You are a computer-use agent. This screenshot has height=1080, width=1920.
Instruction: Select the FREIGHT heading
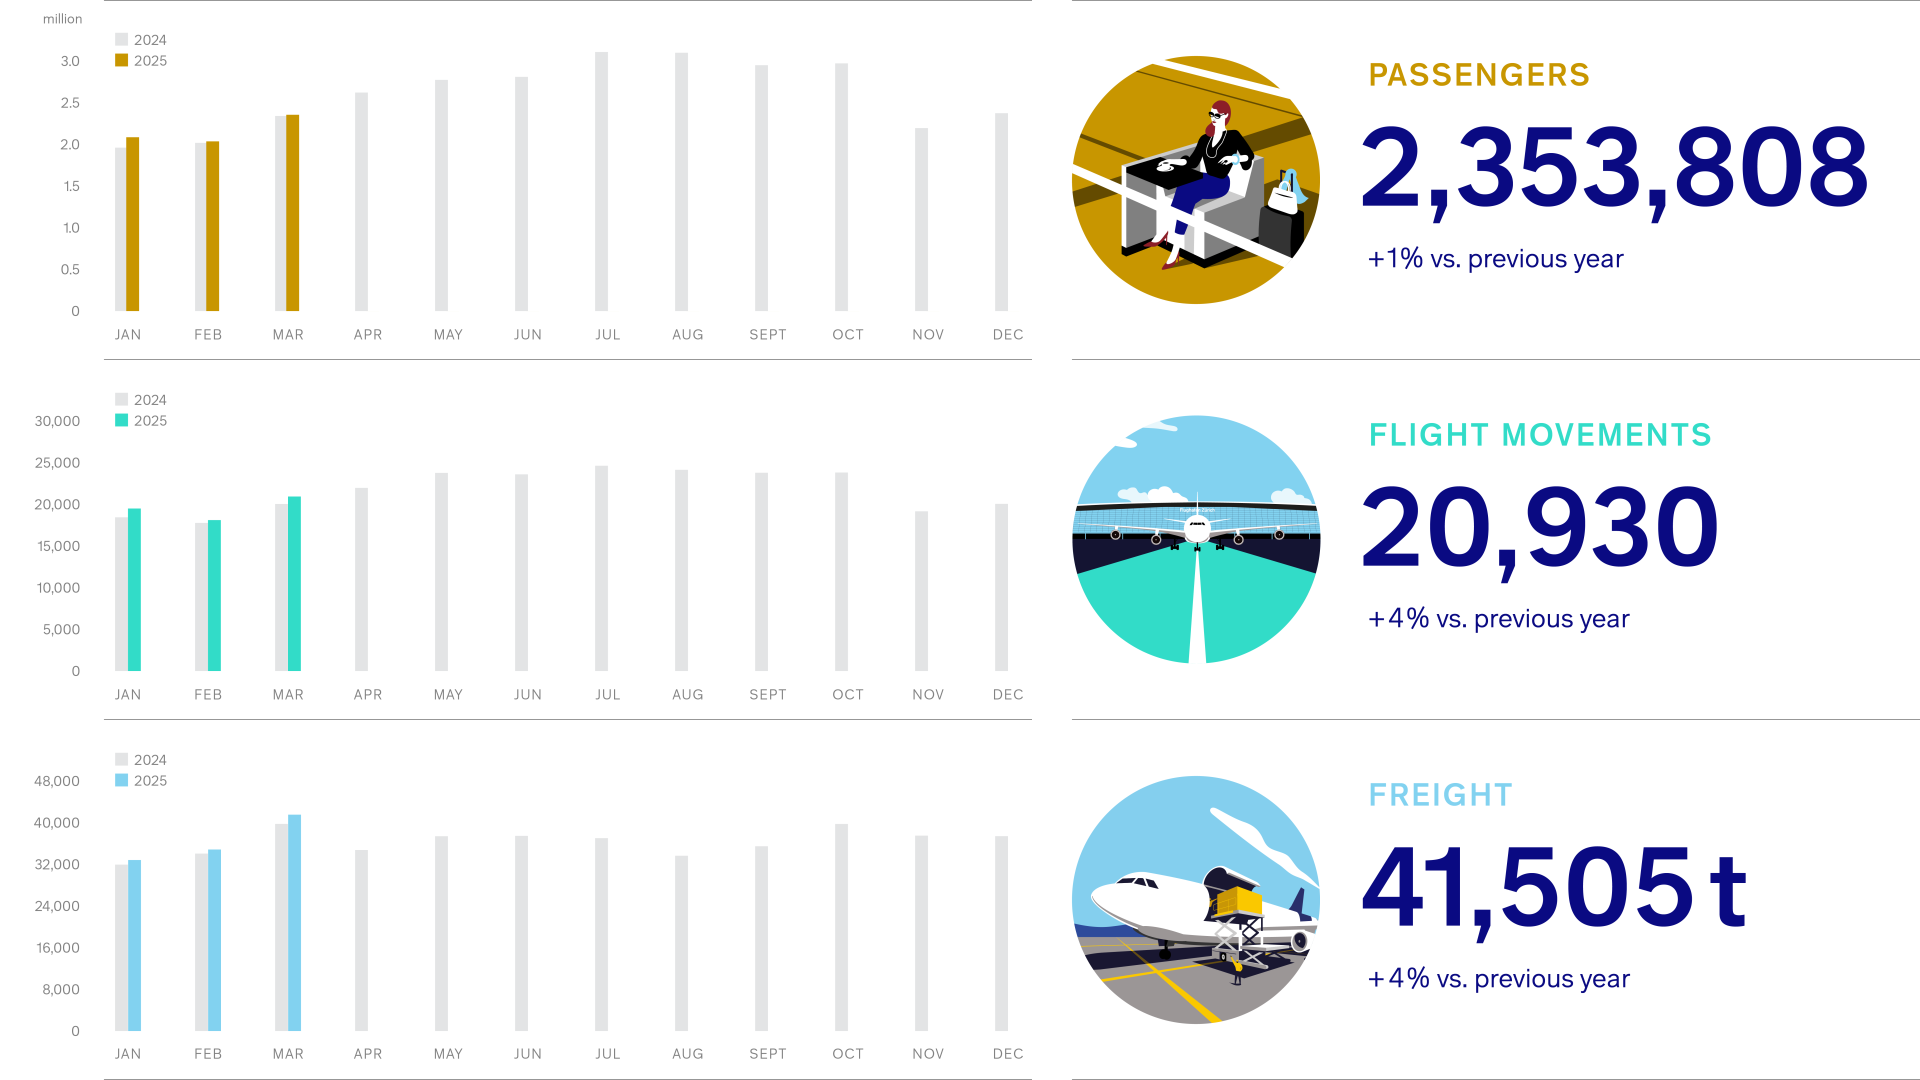pyautogui.click(x=1440, y=795)
